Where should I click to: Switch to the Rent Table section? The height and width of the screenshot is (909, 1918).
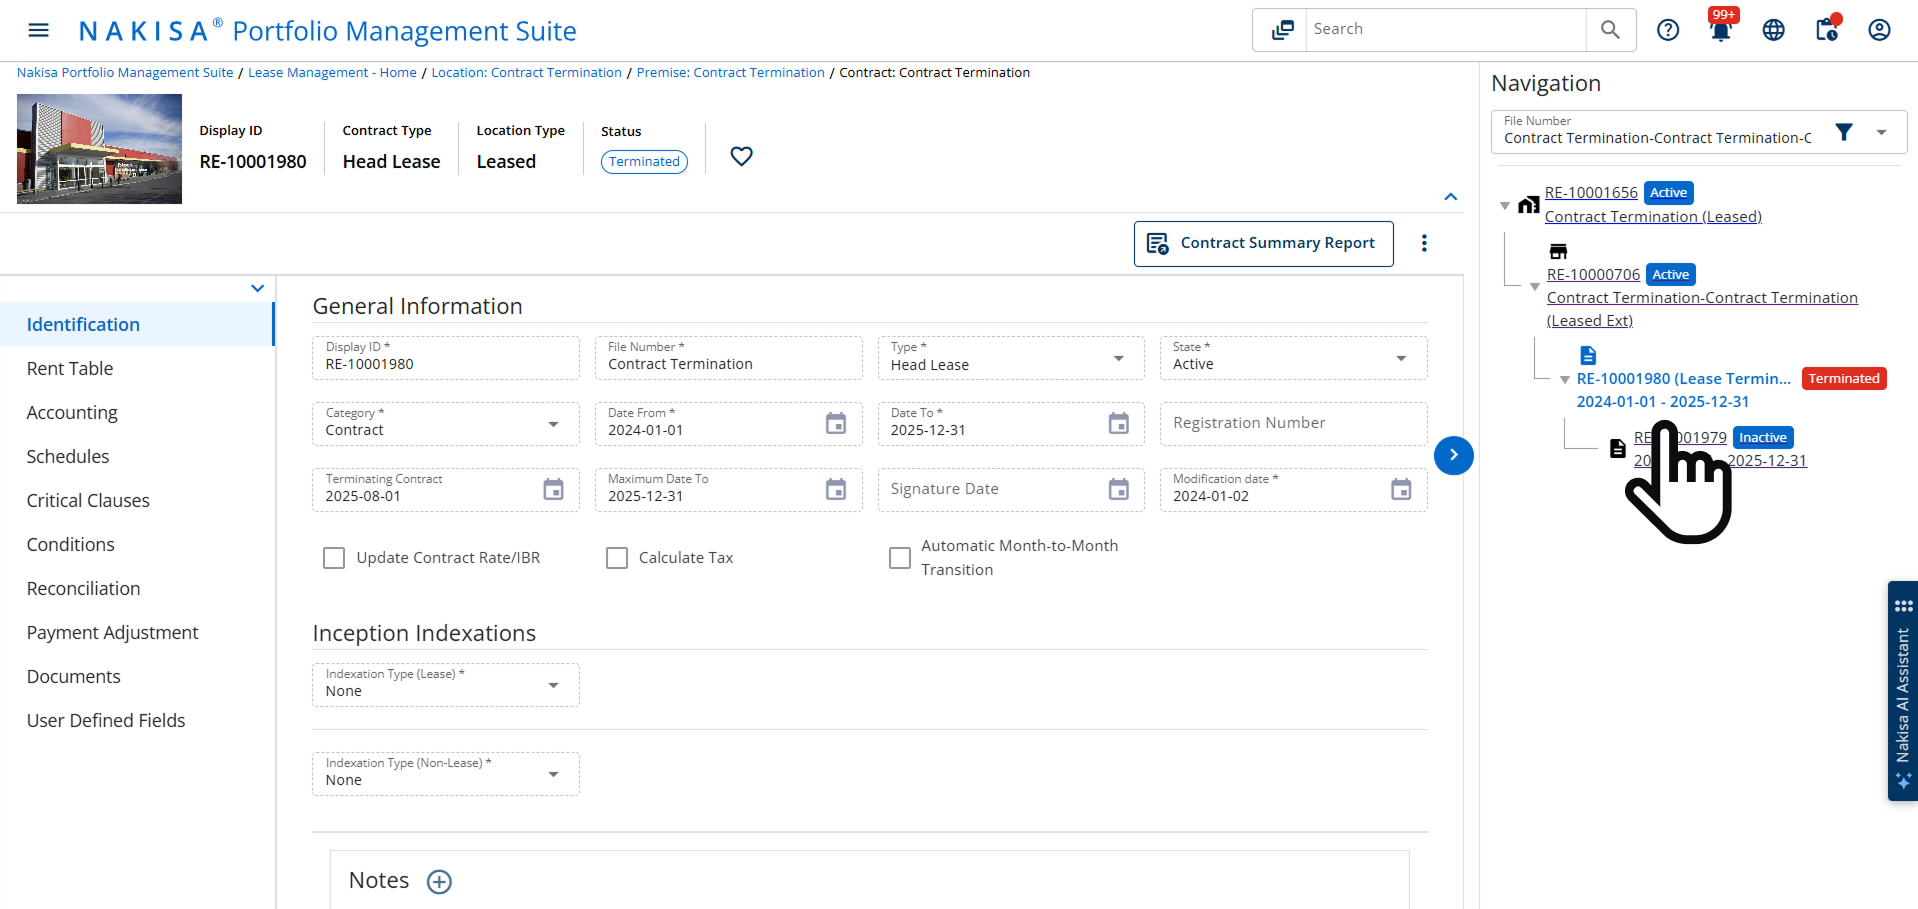pyautogui.click(x=70, y=369)
